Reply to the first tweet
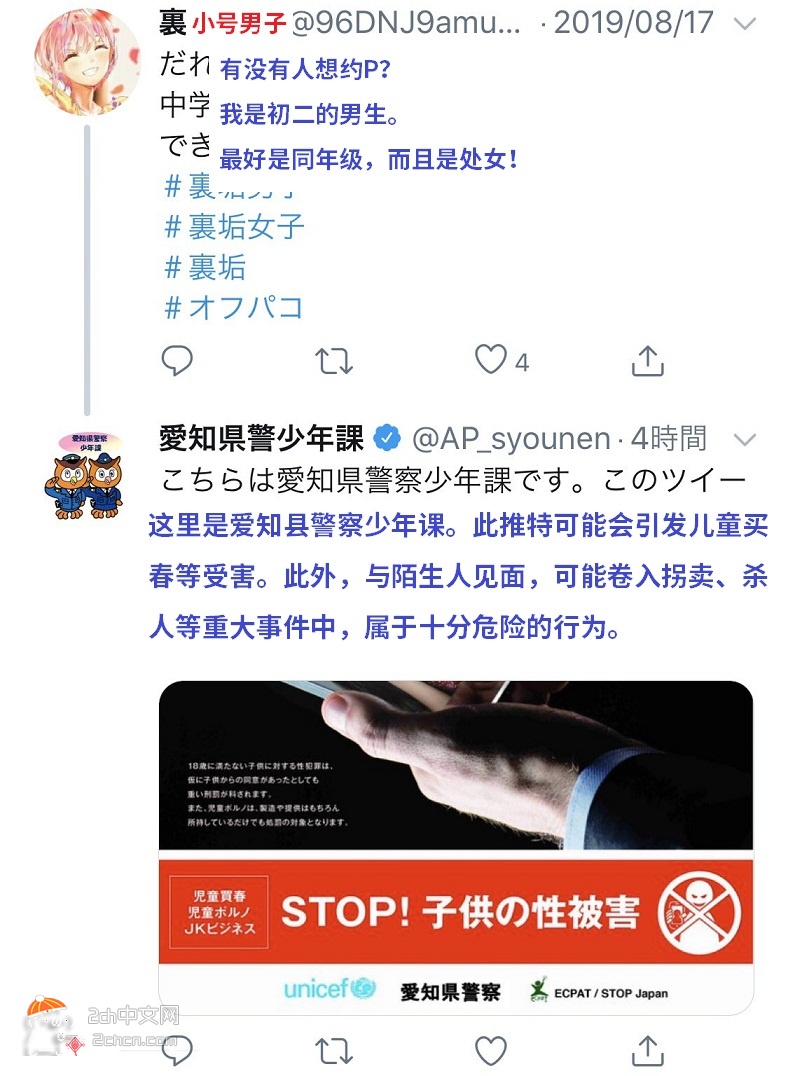This screenshot has width=788, height=1076. click(x=176, y=360)
